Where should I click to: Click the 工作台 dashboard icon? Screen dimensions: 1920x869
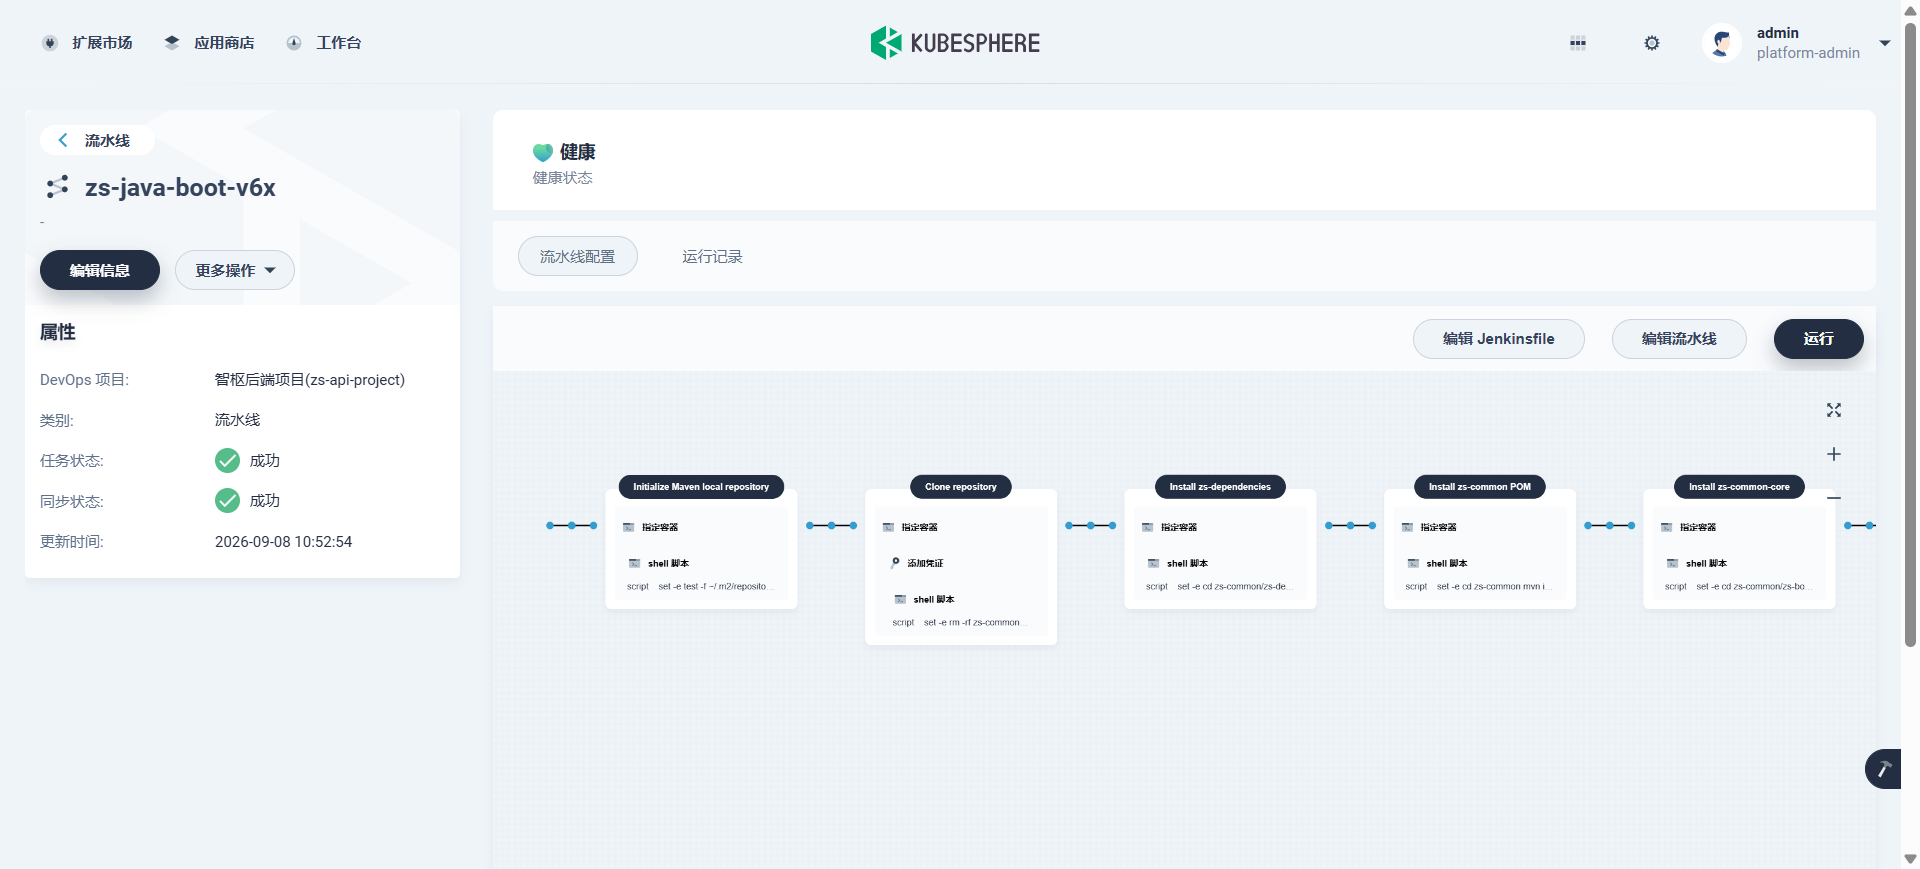[x=294, y=43]
